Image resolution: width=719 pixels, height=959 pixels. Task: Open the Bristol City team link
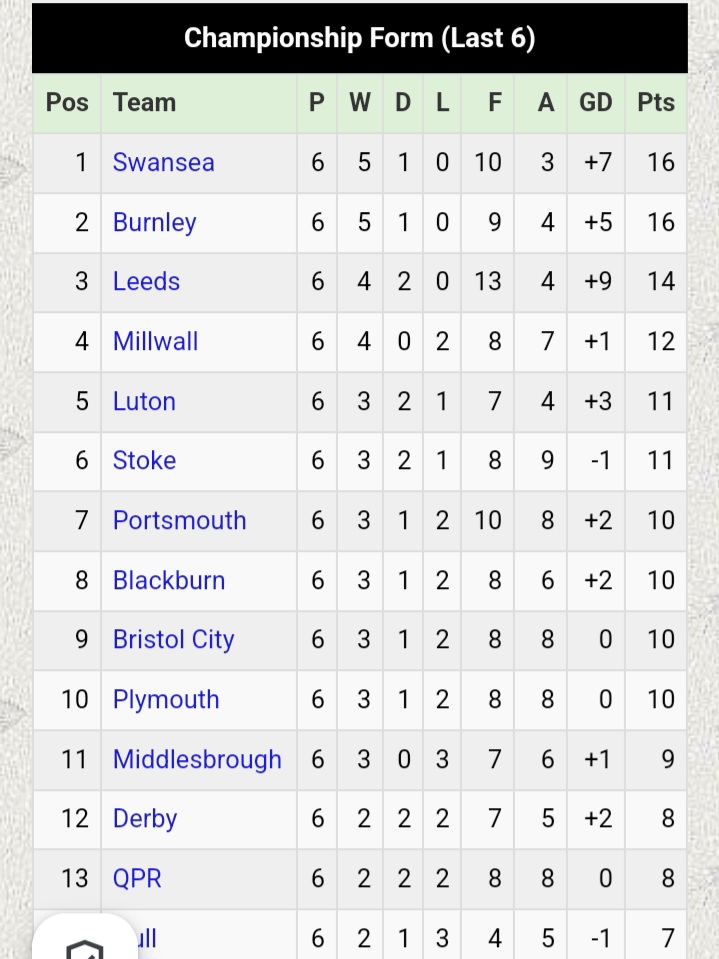(173, 640)
